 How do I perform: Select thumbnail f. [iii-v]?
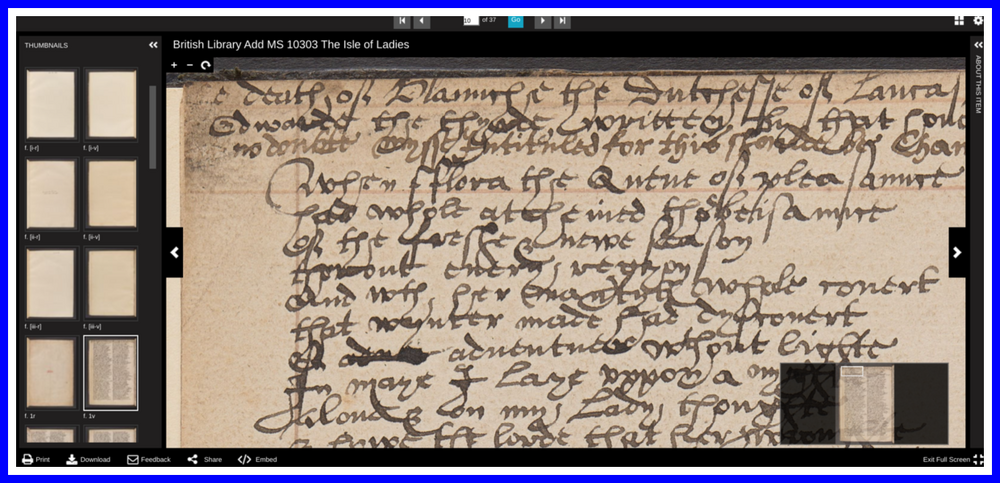[111, 283]
